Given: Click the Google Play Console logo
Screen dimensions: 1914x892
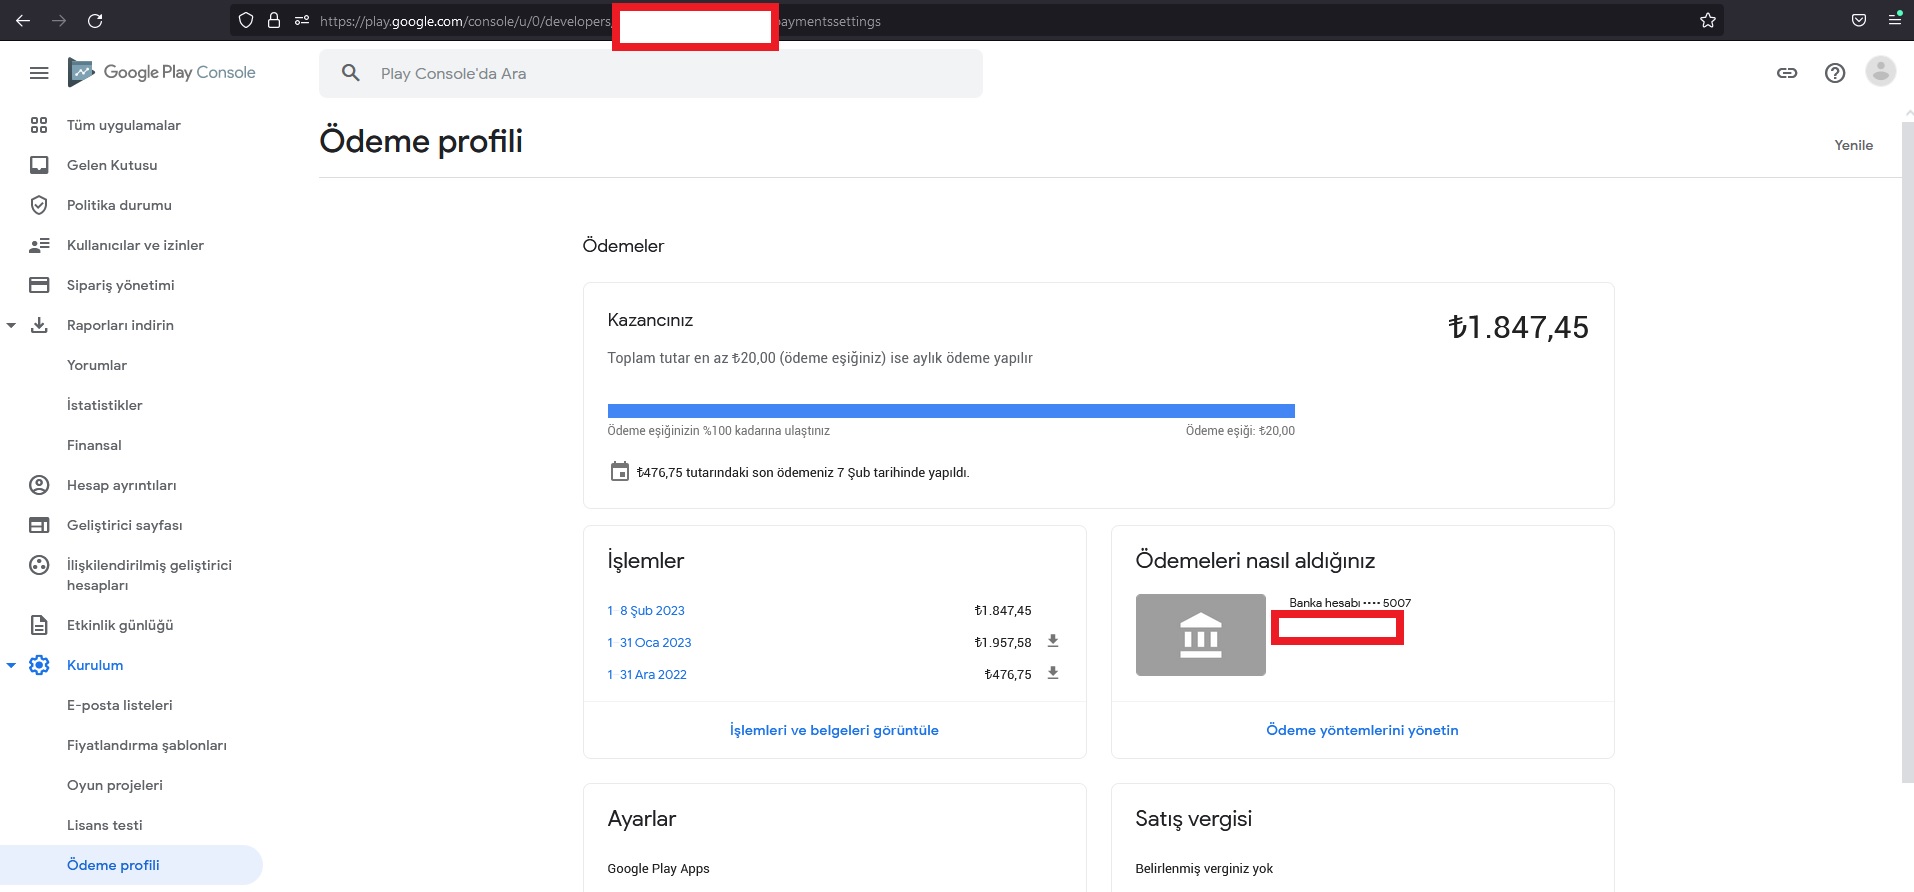Looking at the screenshot, I should coord(162,72).
